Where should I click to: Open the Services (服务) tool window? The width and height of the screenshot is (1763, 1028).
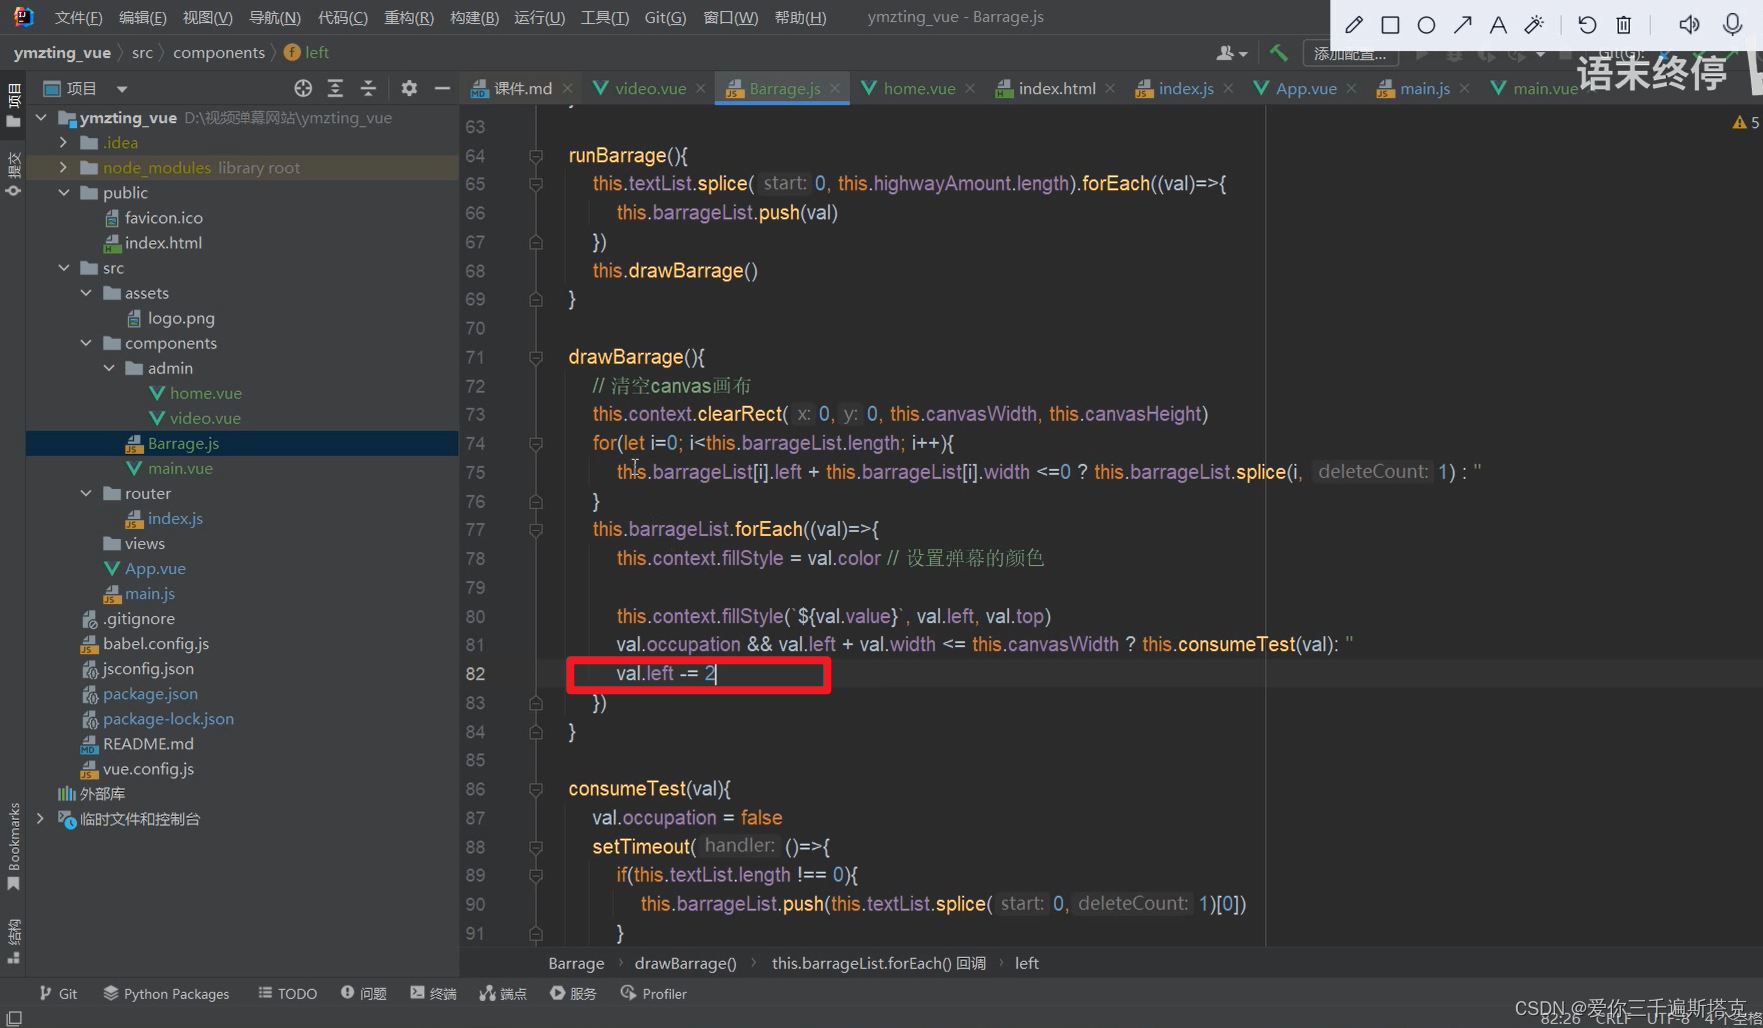tap(573, 993)
